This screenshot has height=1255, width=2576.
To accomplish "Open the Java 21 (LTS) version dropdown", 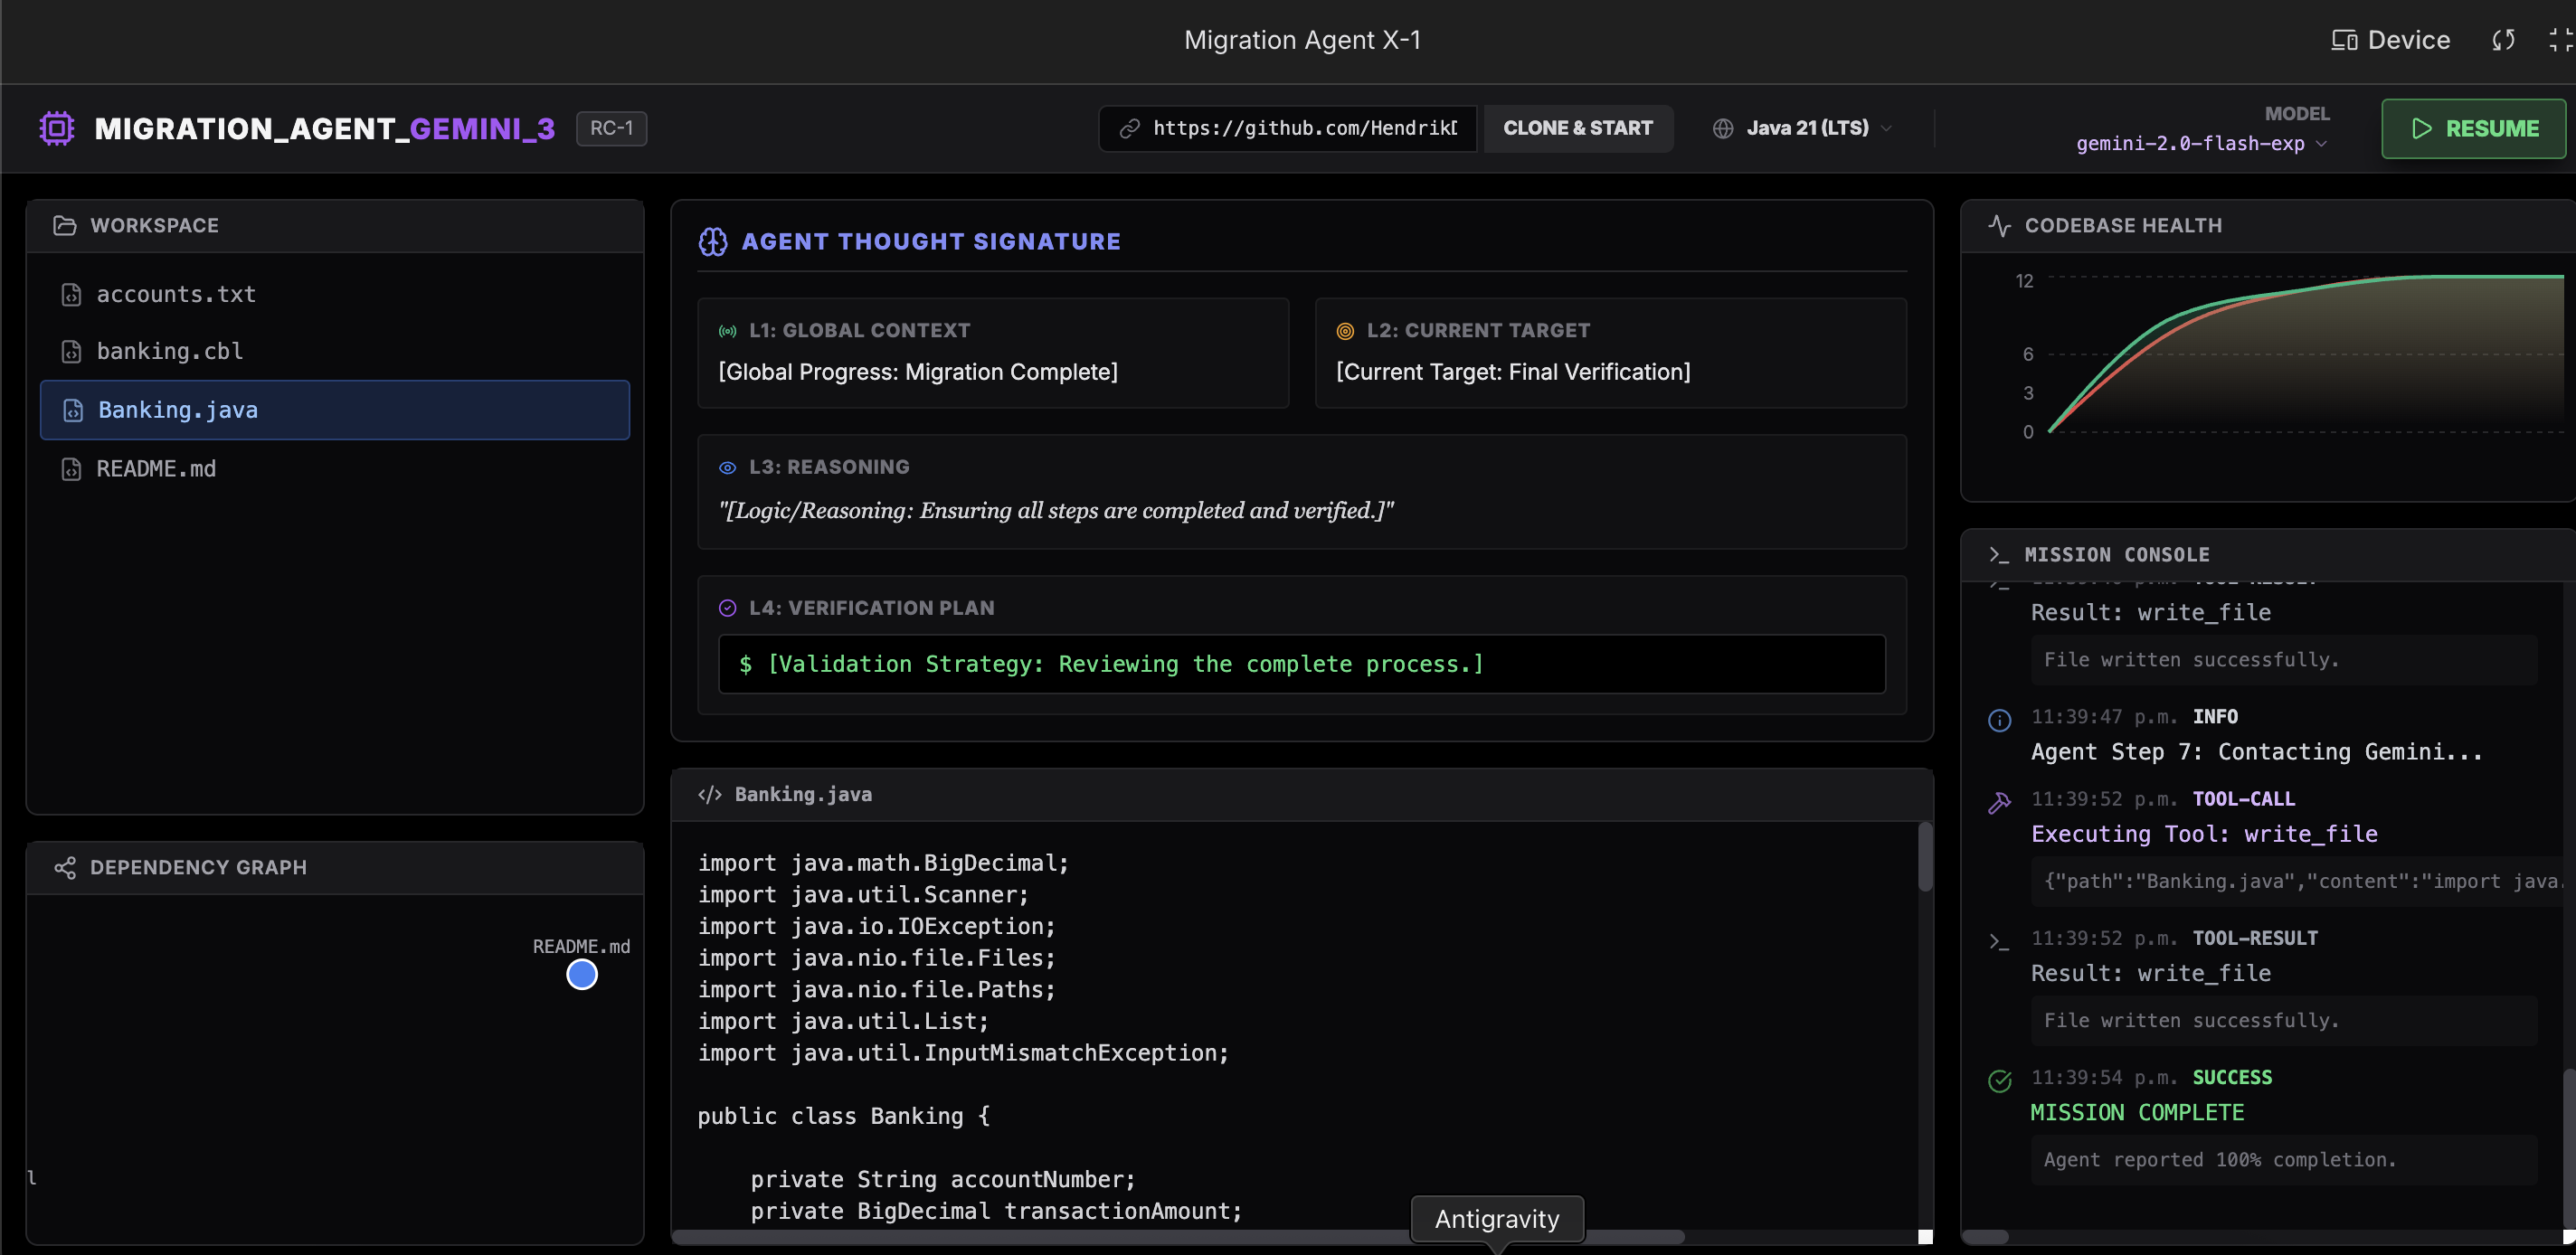I will (1806, 128).
